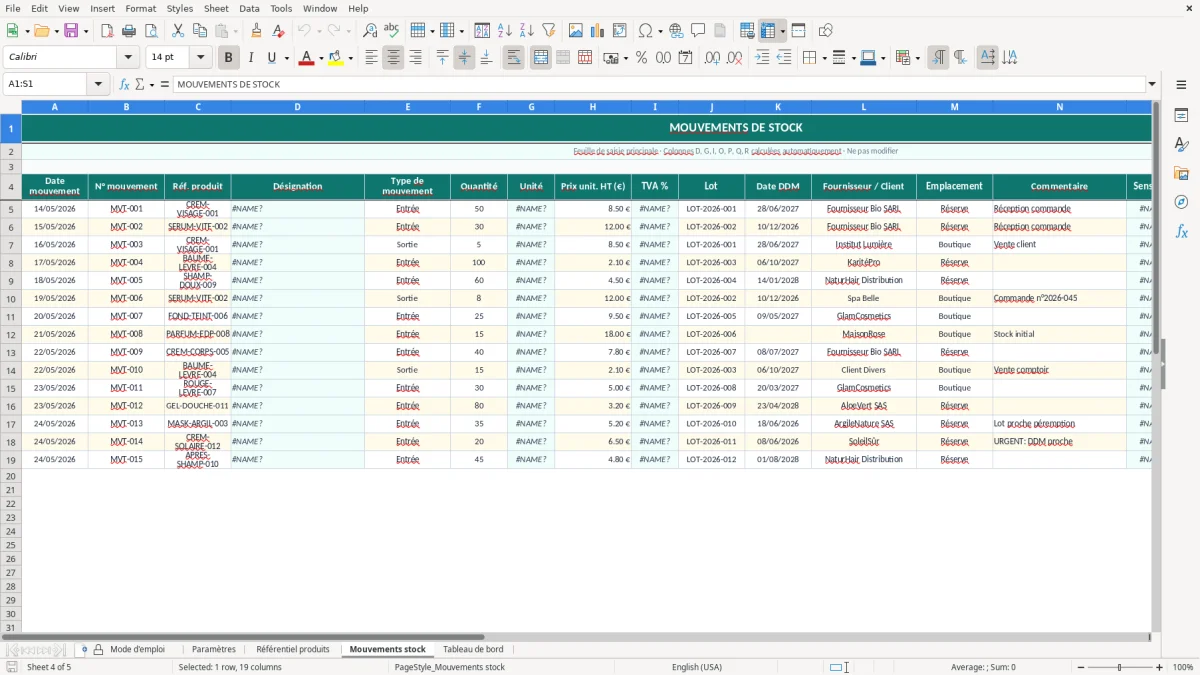Image resolution: width=1200 pixels, height=675 pixels.
Task: Click the Save document icon
Action: (x=71, y=31)
